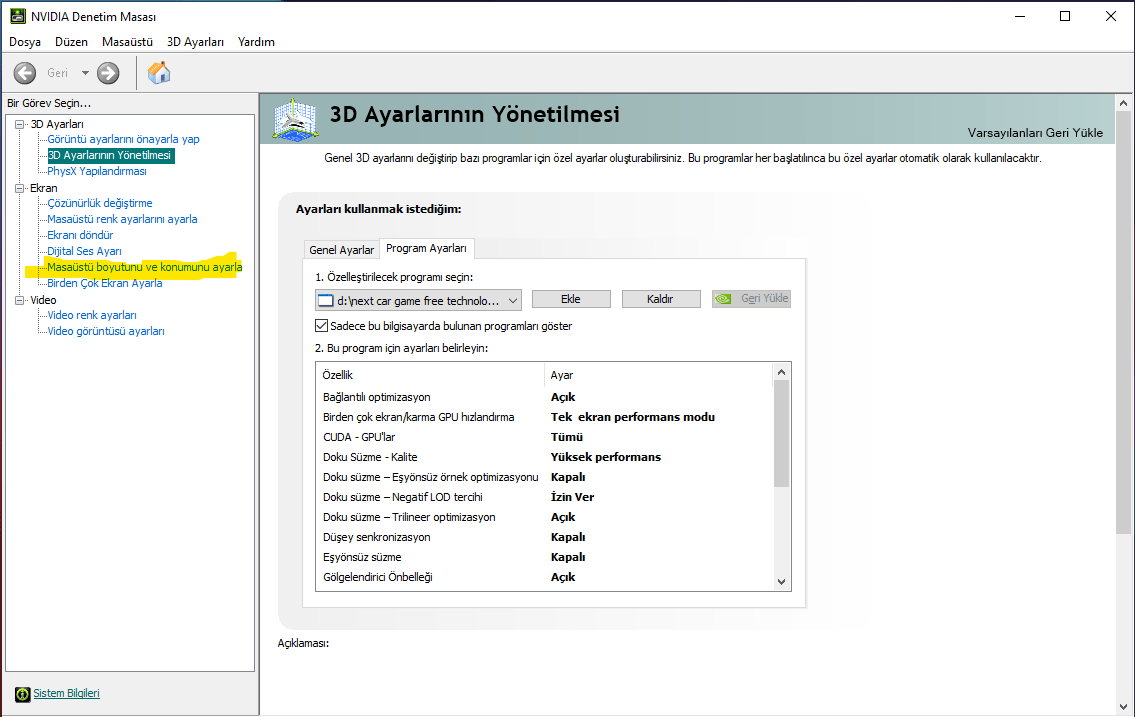Viewport: 1135px width, 717px height.
Task: Open the Düzen menu
Action: (71, 42)
